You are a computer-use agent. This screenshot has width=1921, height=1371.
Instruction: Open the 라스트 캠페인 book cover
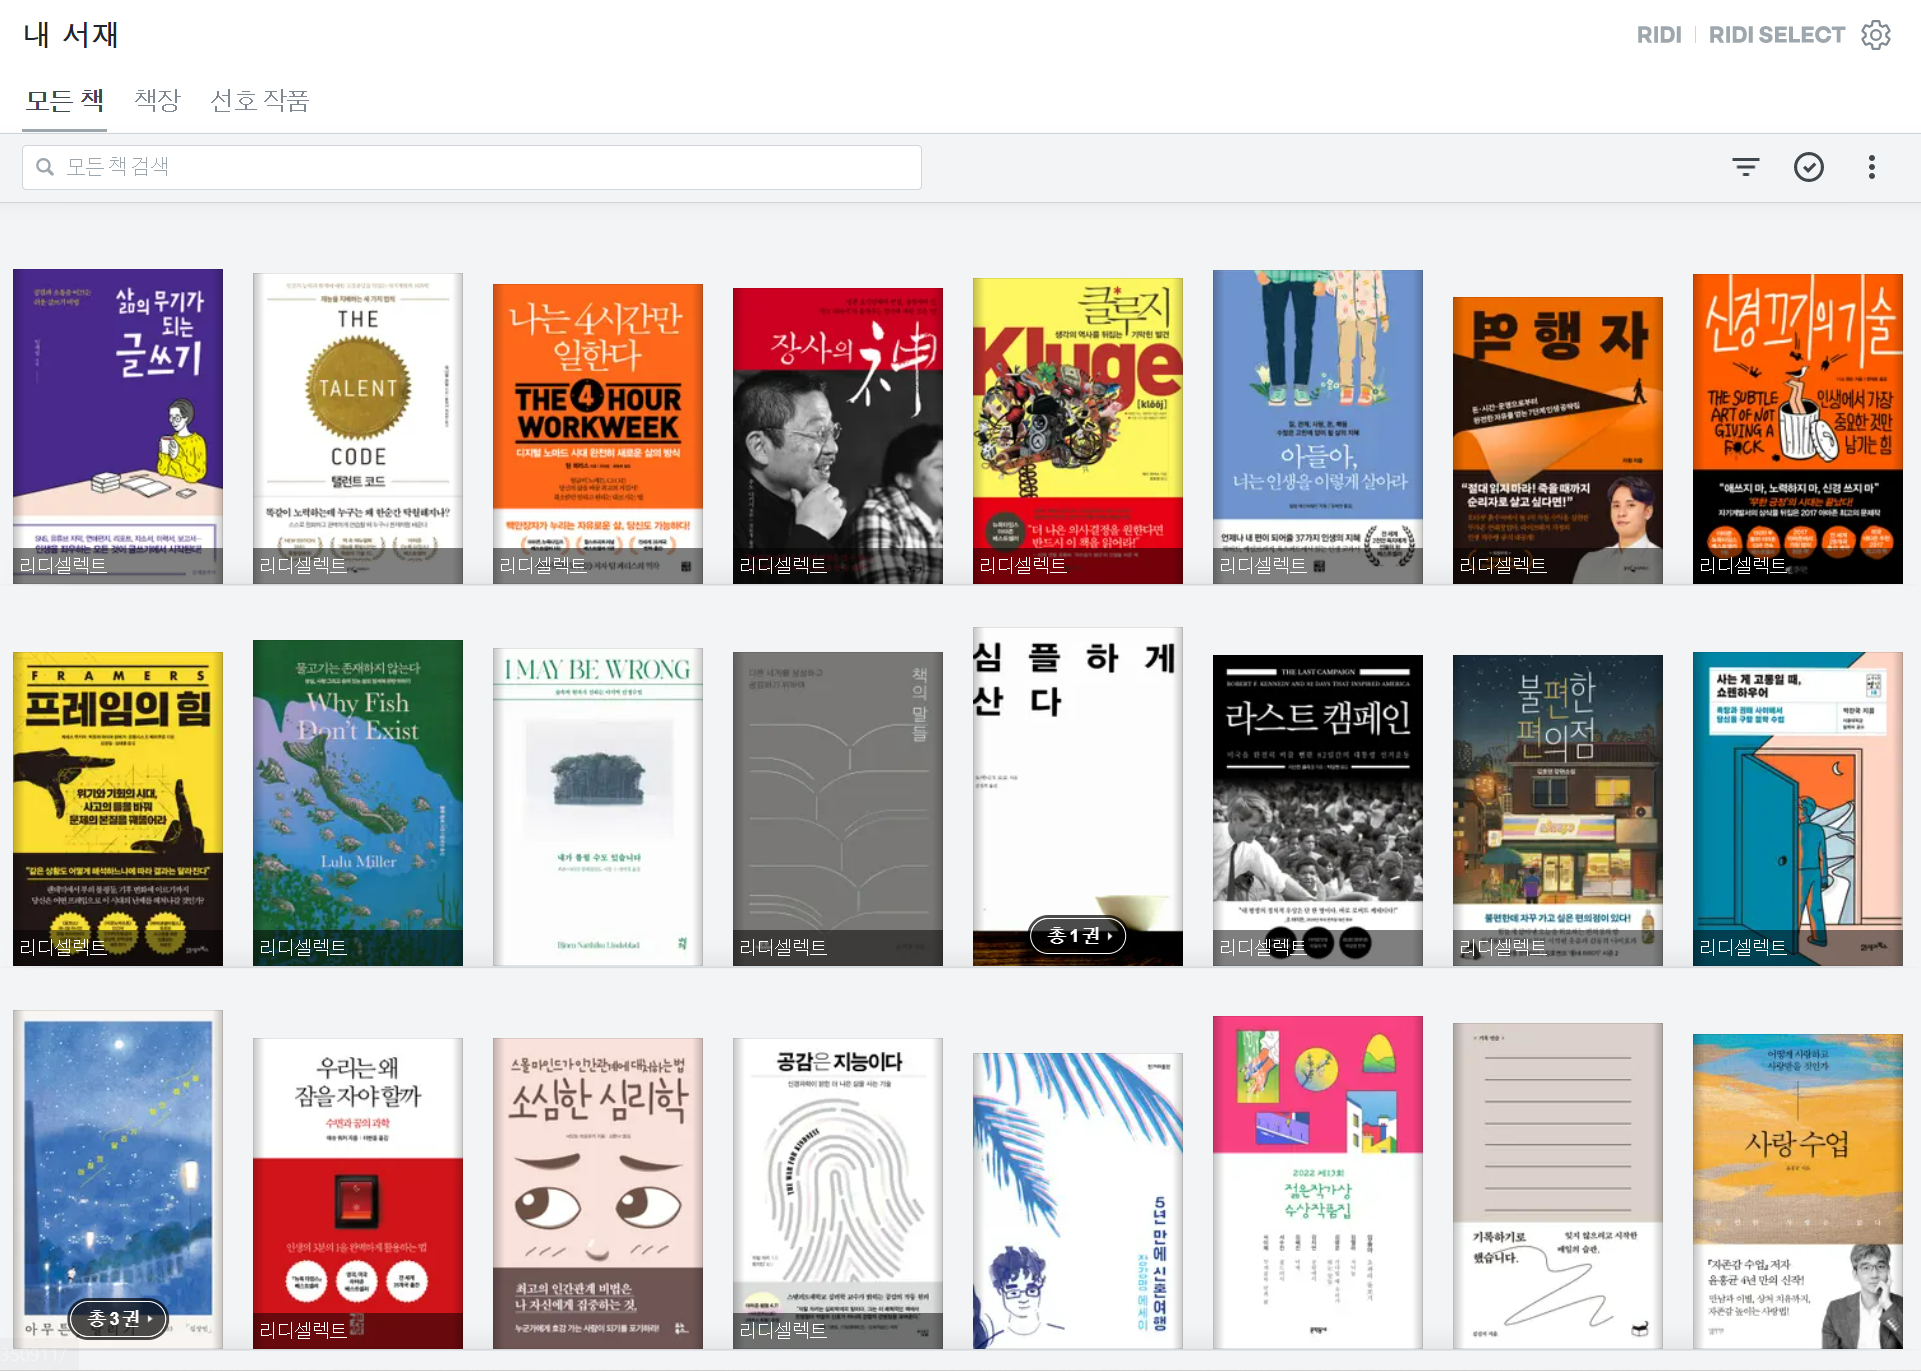coord(1318,810)
